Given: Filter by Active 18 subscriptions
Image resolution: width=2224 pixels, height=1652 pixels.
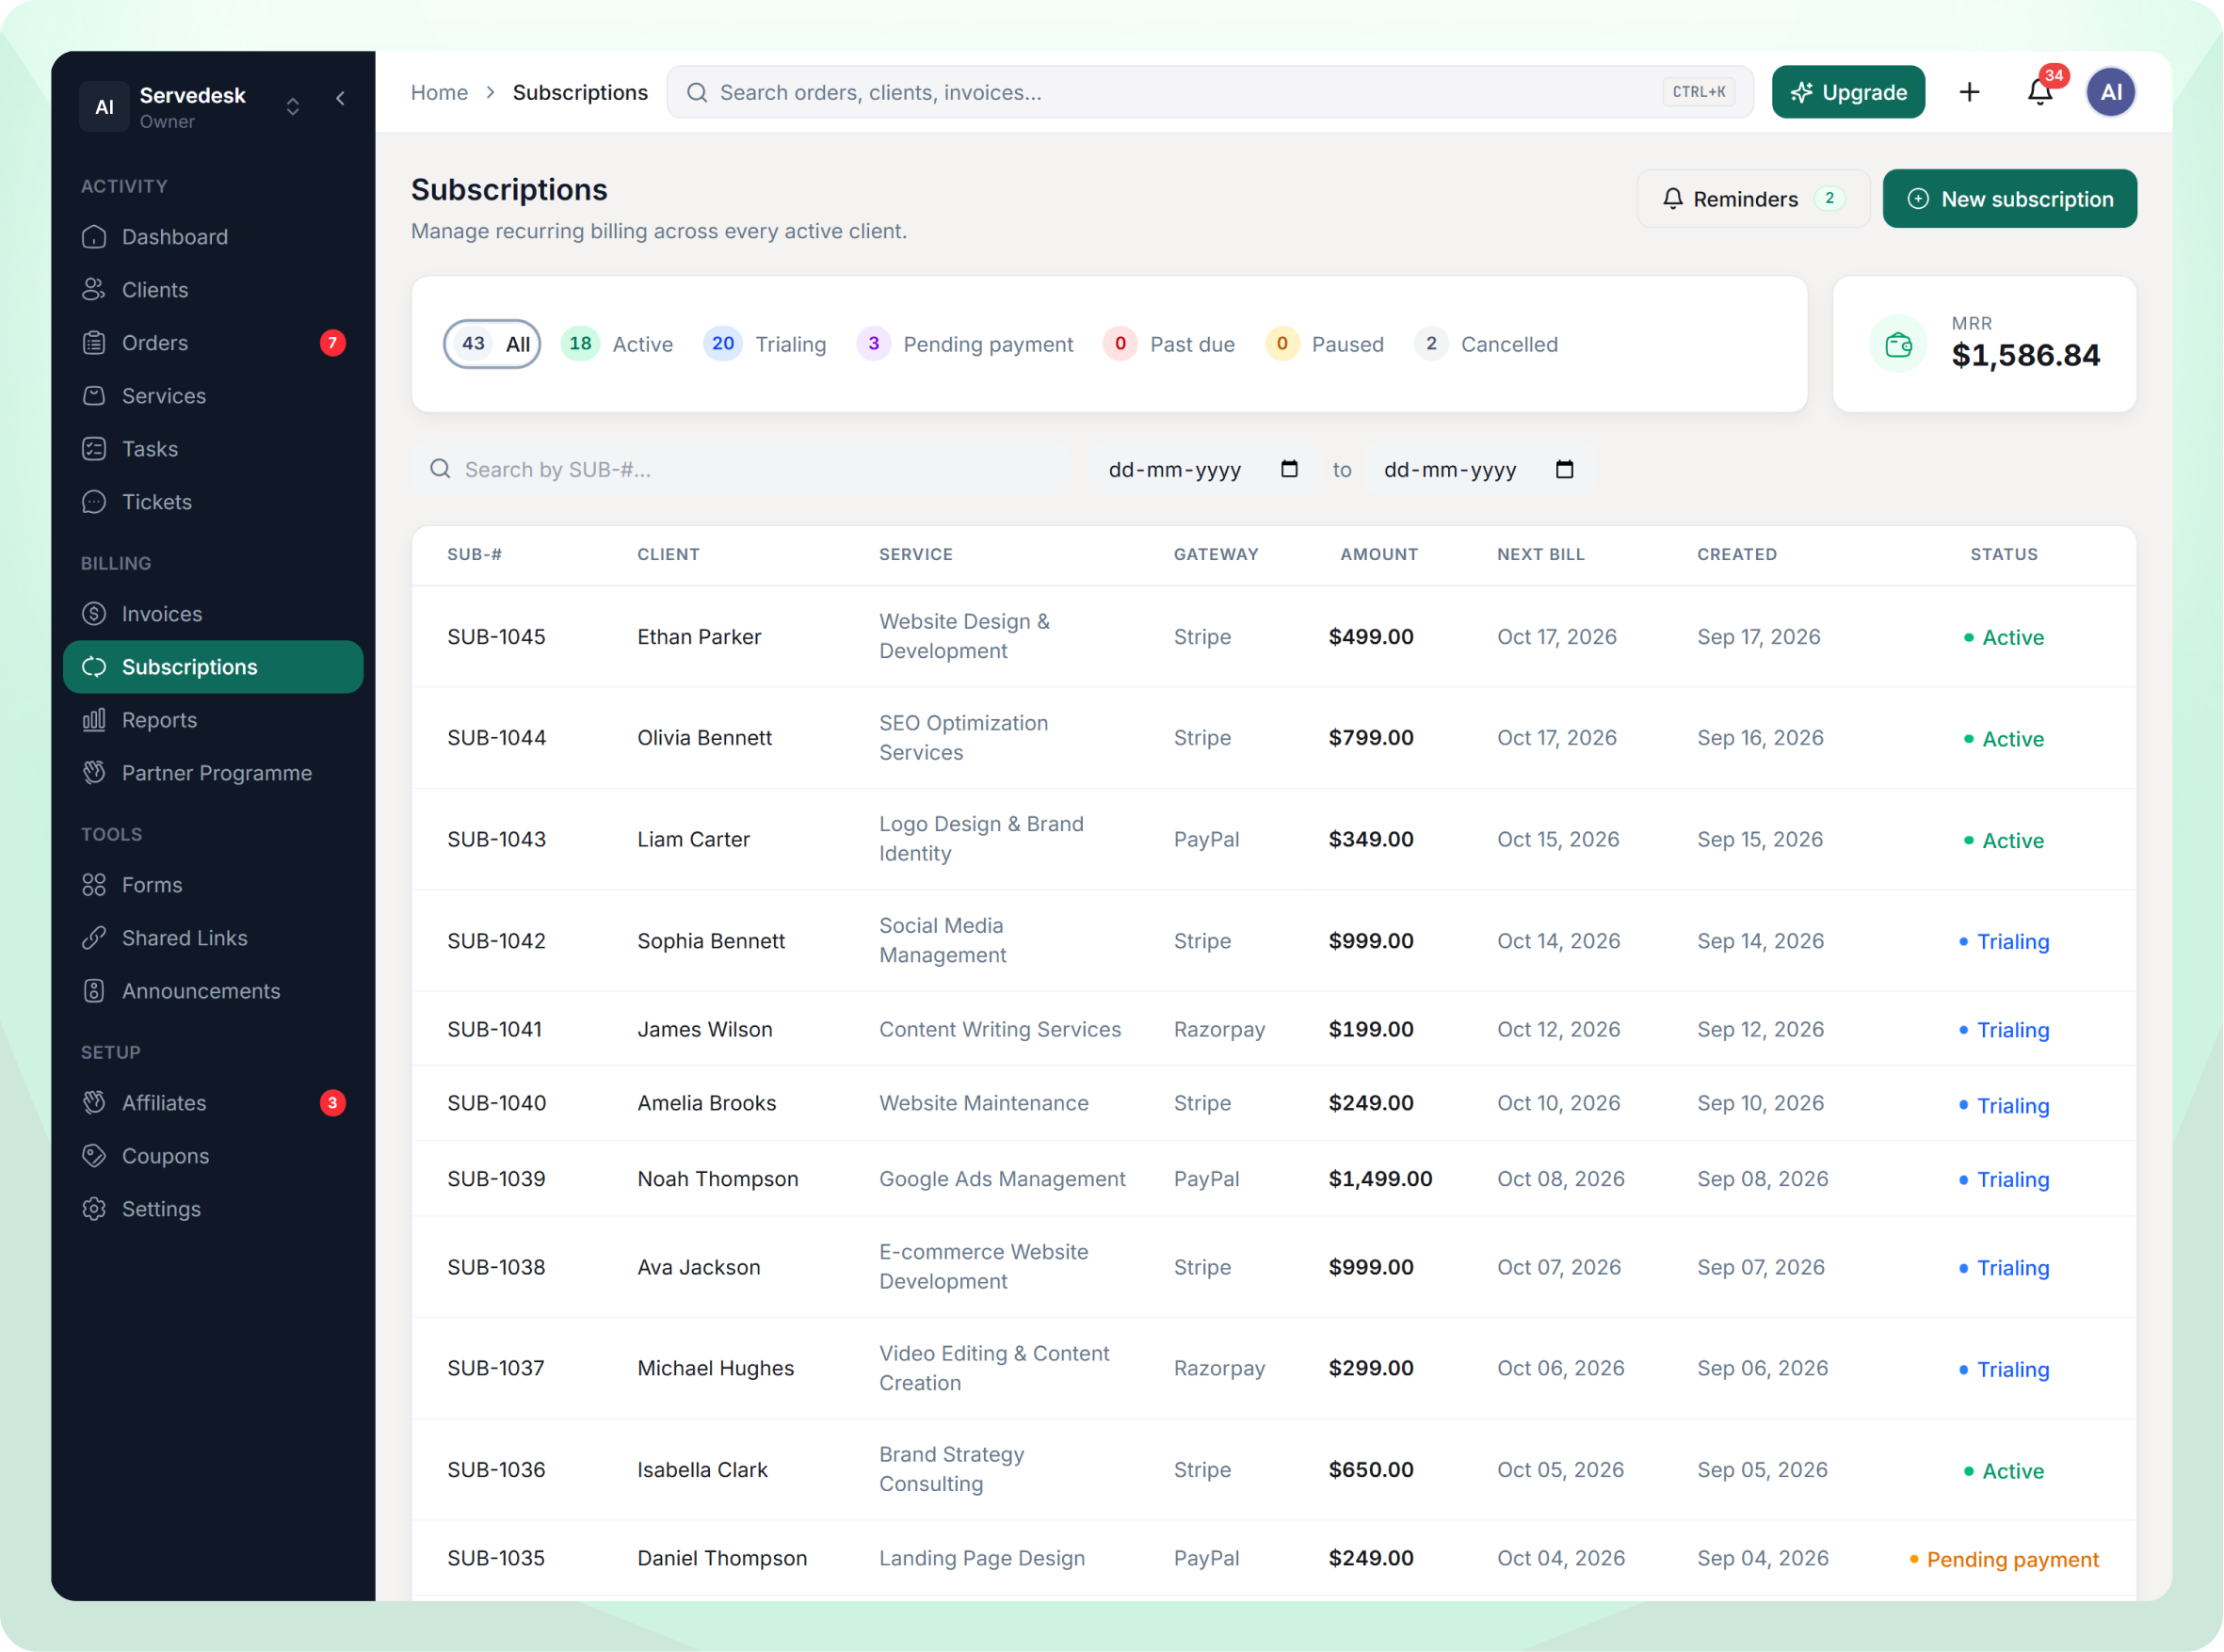Looking at the screenshot, I should (x=617, y=344).
